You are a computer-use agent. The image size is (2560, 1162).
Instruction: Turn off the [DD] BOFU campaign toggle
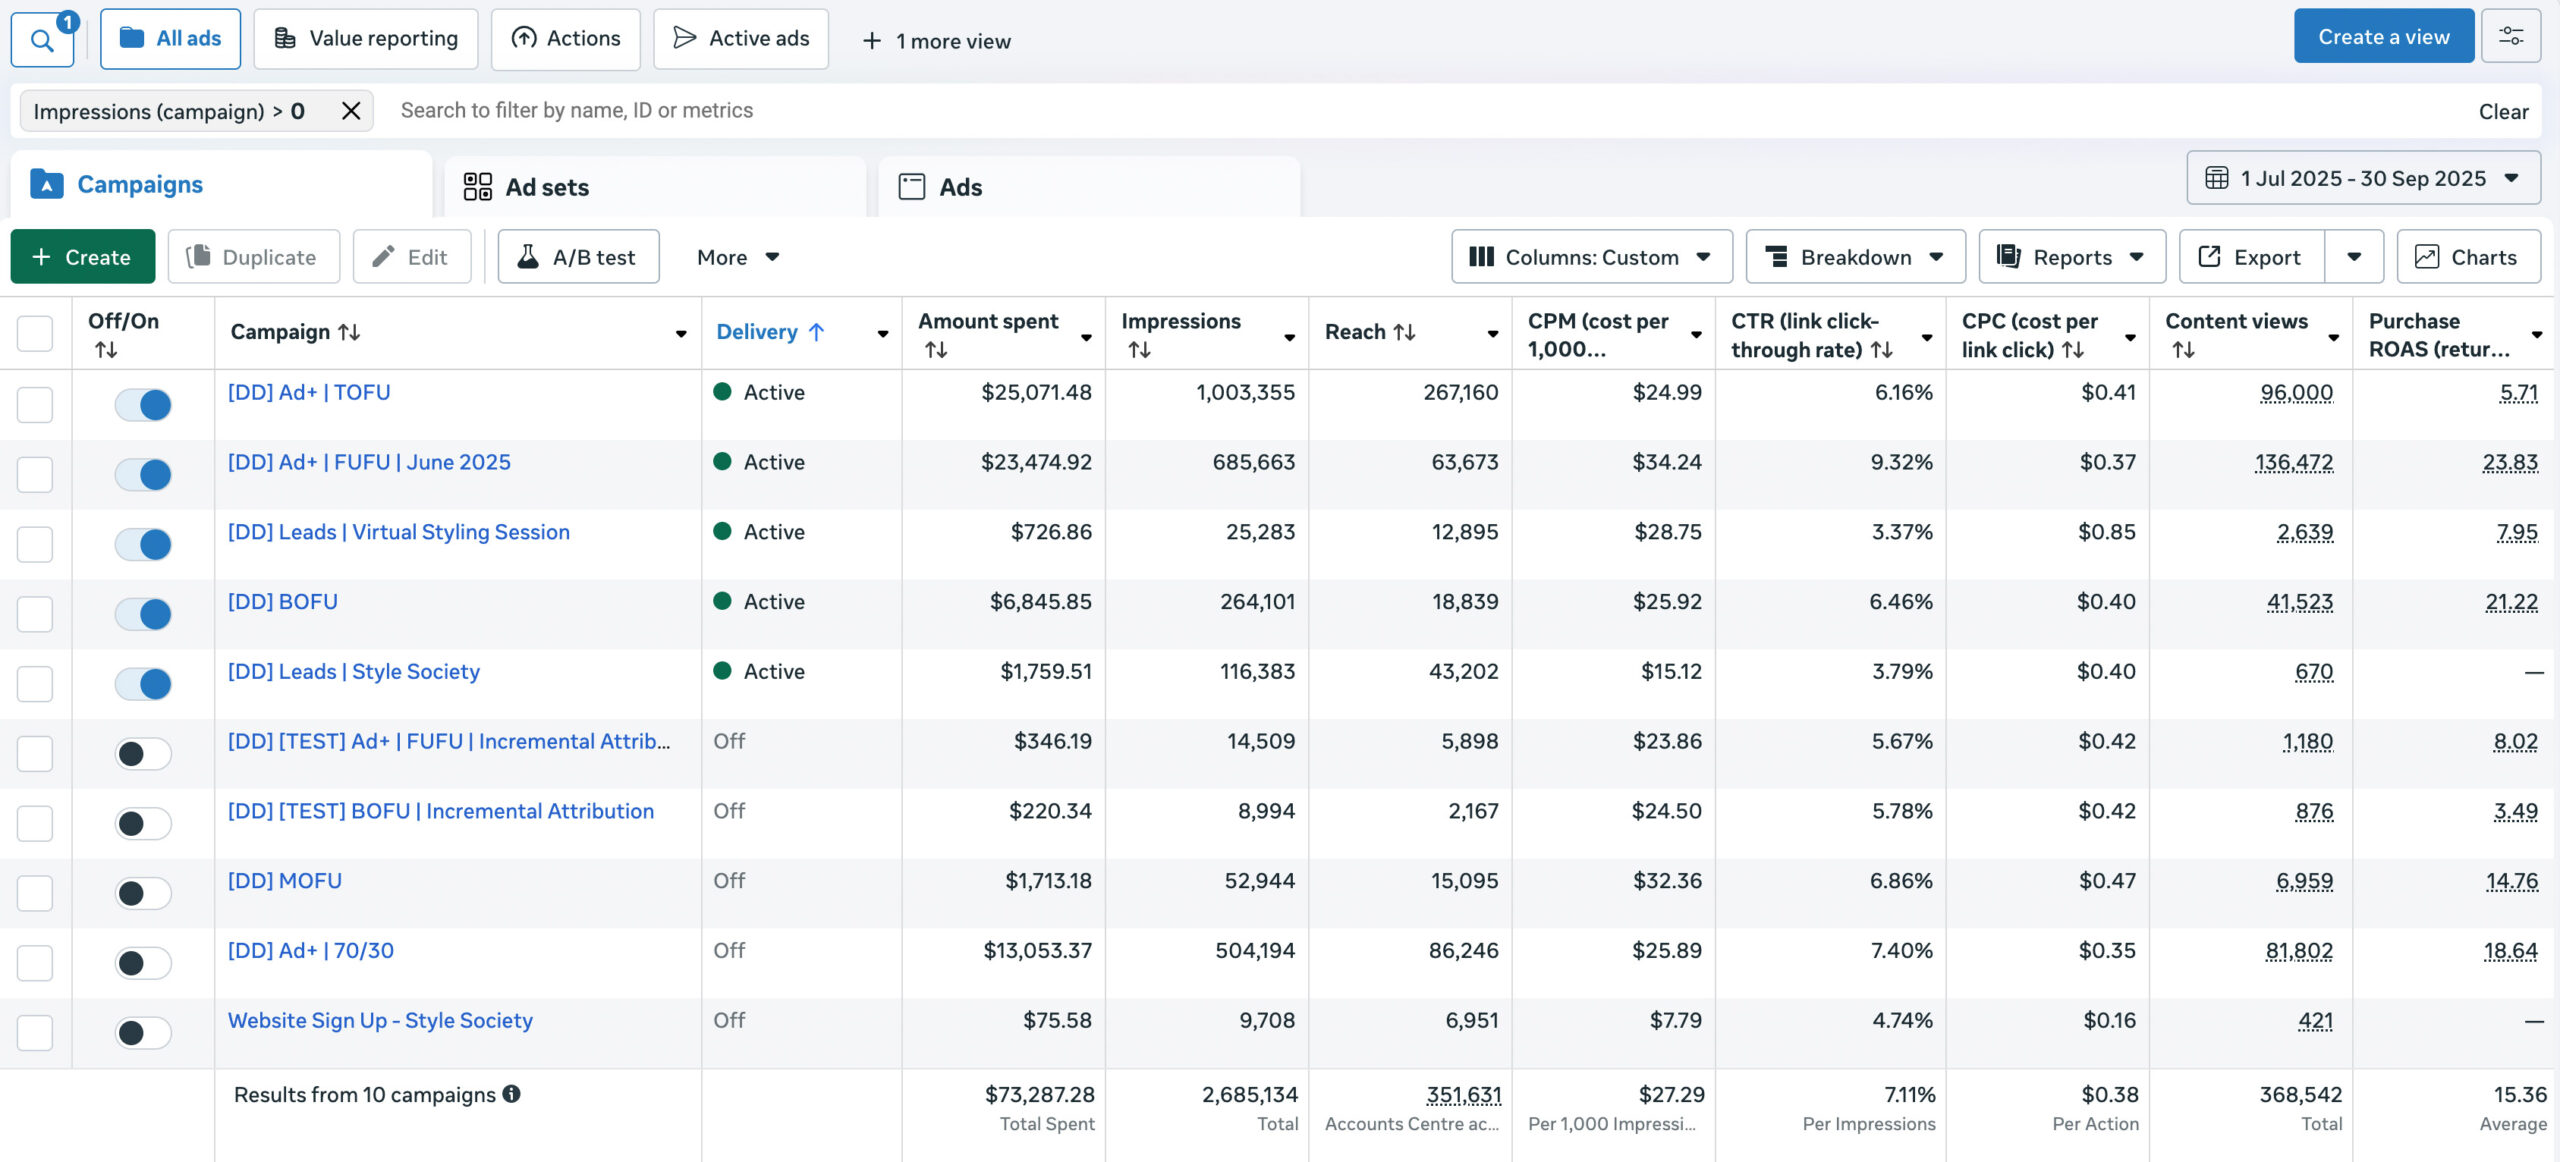coord(143,614)
